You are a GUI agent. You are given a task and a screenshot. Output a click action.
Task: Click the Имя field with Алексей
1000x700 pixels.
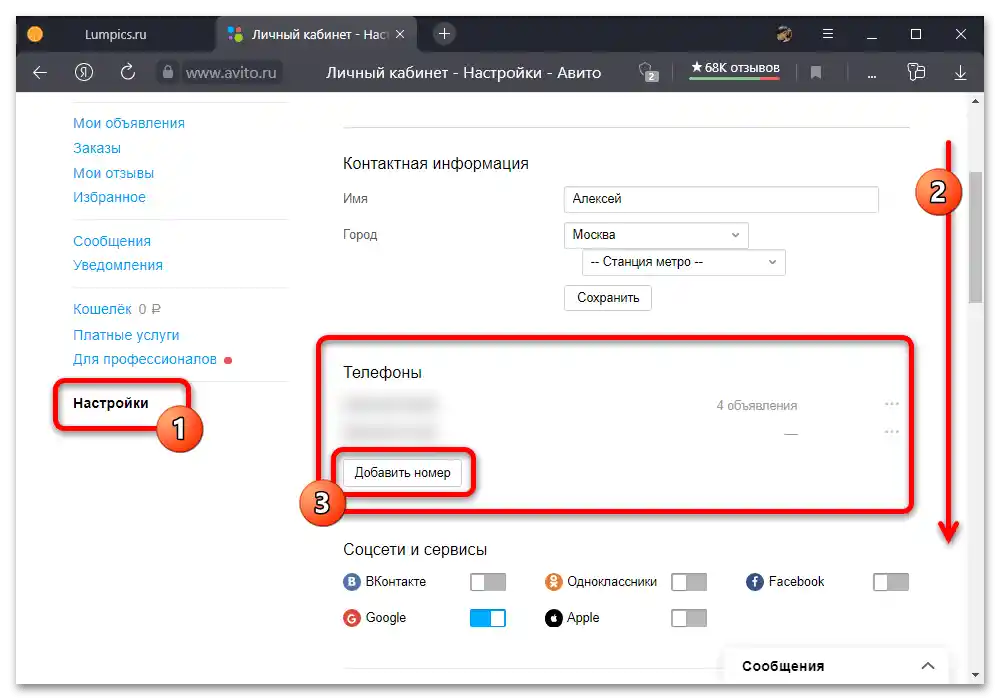tap(721, 199)
